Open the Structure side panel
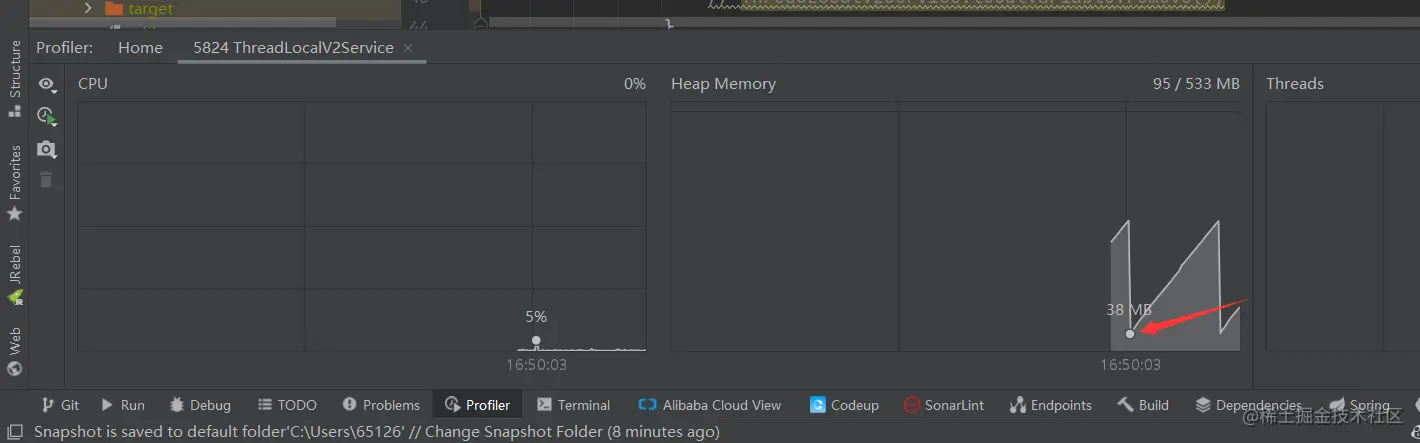The height and width of the screenshot is (443, 1420). tap(15, 78)
